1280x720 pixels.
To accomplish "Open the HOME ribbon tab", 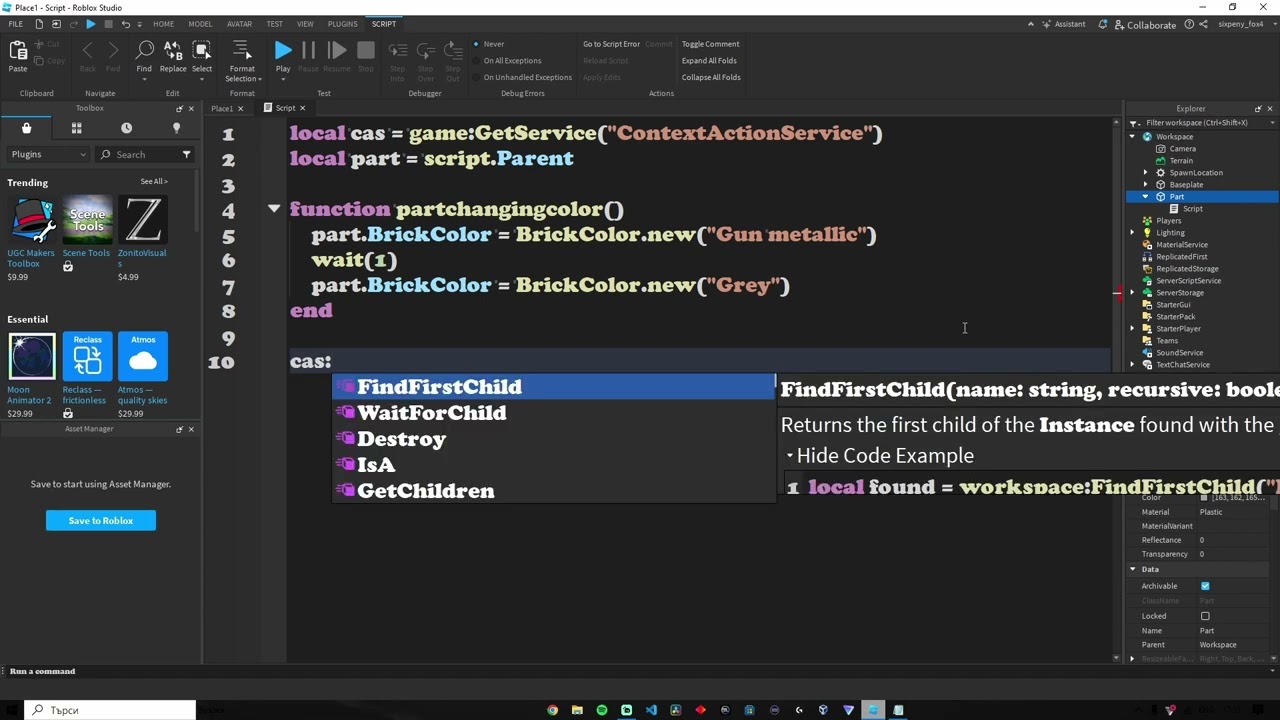I will click(x=163, y=24).
